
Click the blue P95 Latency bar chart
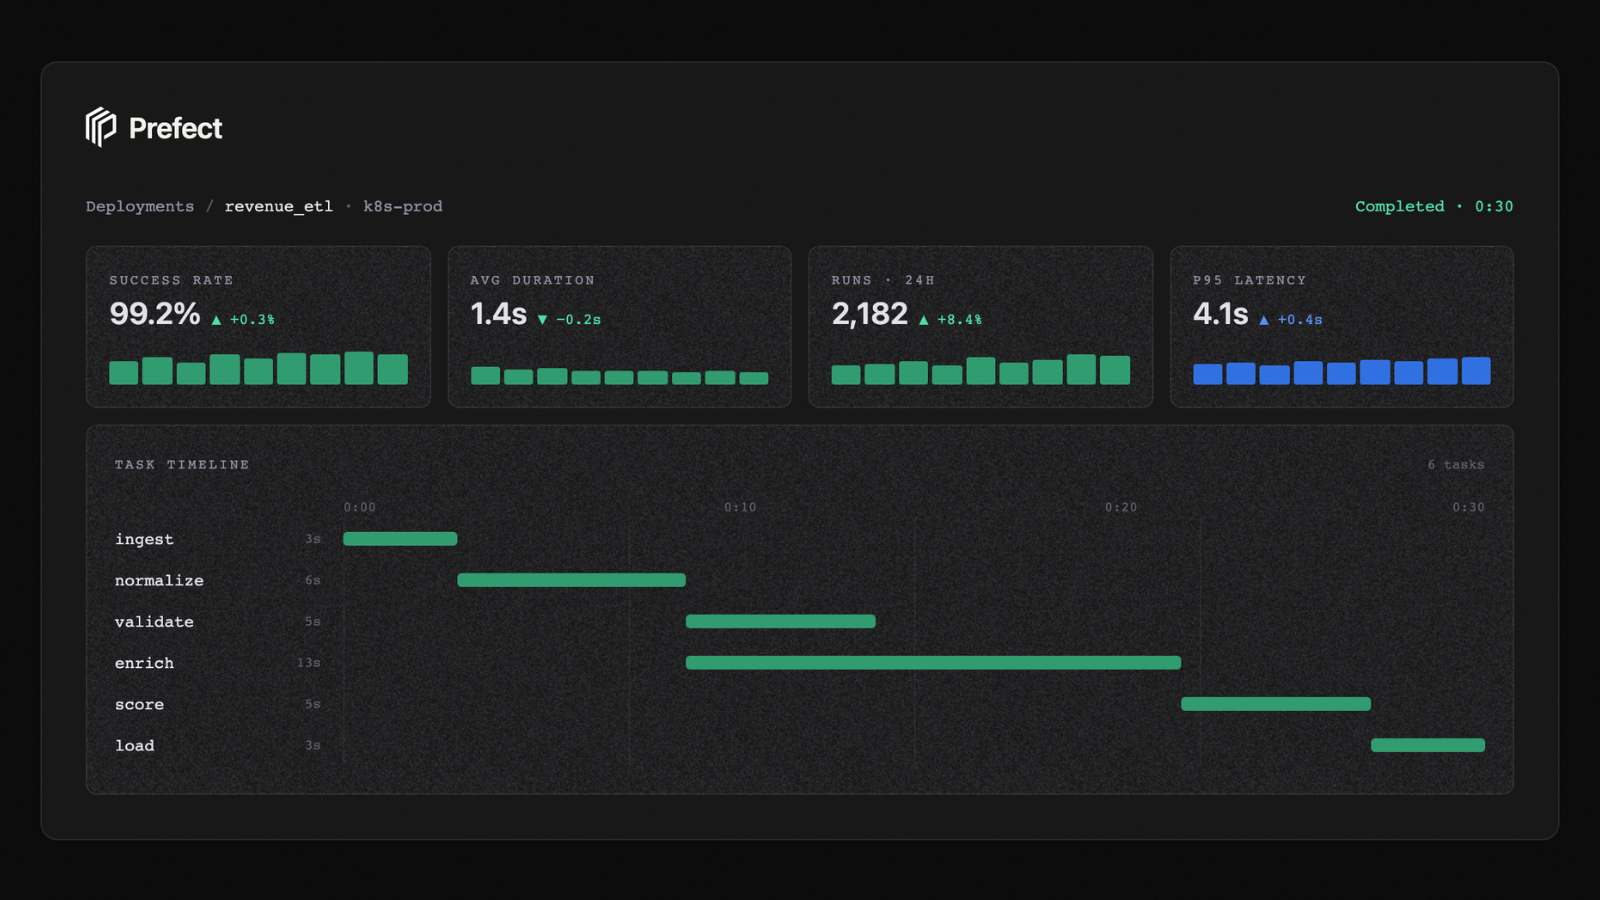pos(1341,370)
